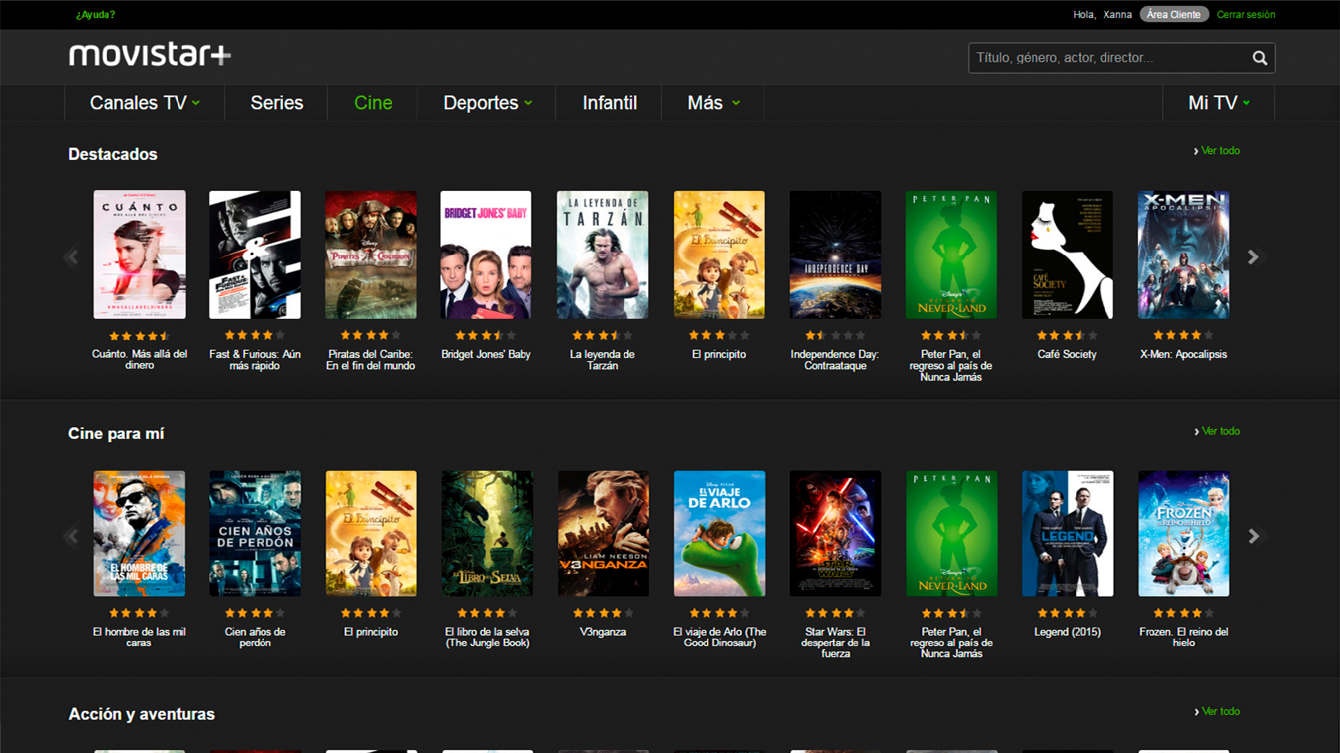1340x753 pixels.
Task: Open Legend (2015) poster
Action: pyautogui.click(x=1067, y=534)
